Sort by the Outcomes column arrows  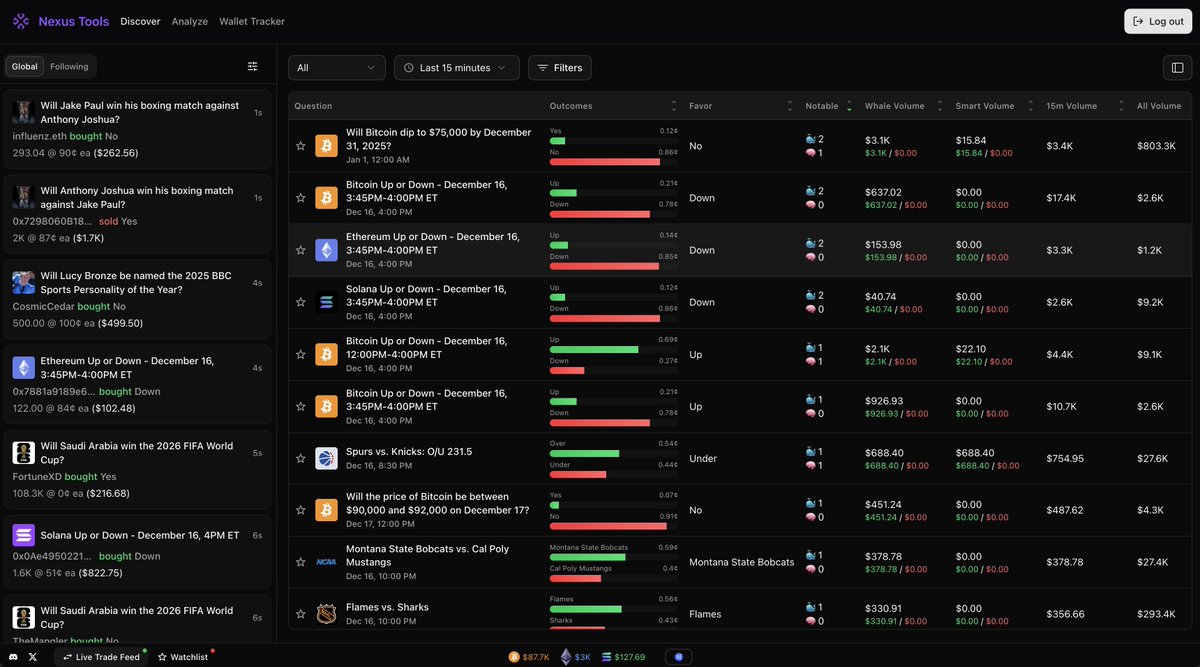click(673, 106)
